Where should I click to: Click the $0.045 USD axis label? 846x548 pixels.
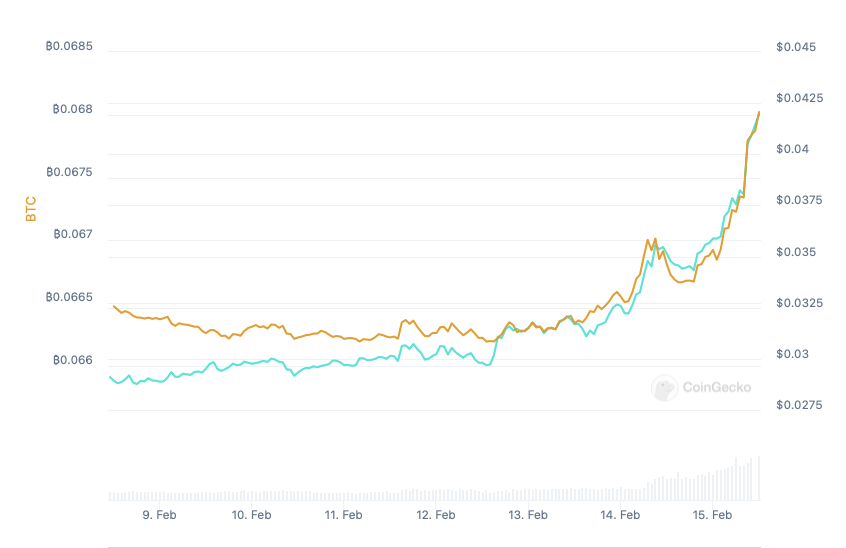796,47
